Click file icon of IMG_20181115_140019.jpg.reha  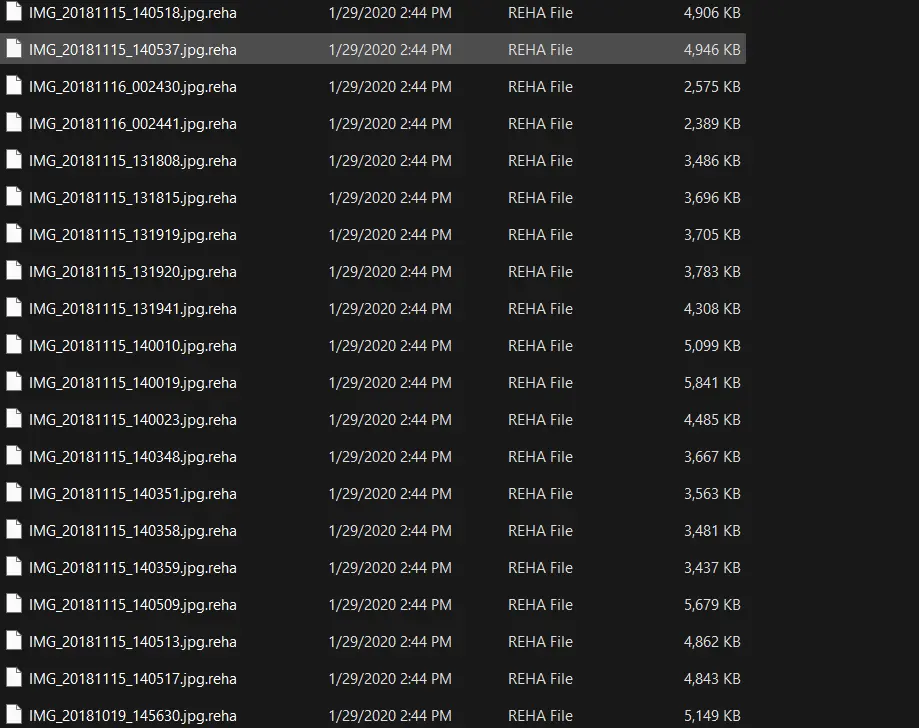pyautogui.click(x=14, y=381)
